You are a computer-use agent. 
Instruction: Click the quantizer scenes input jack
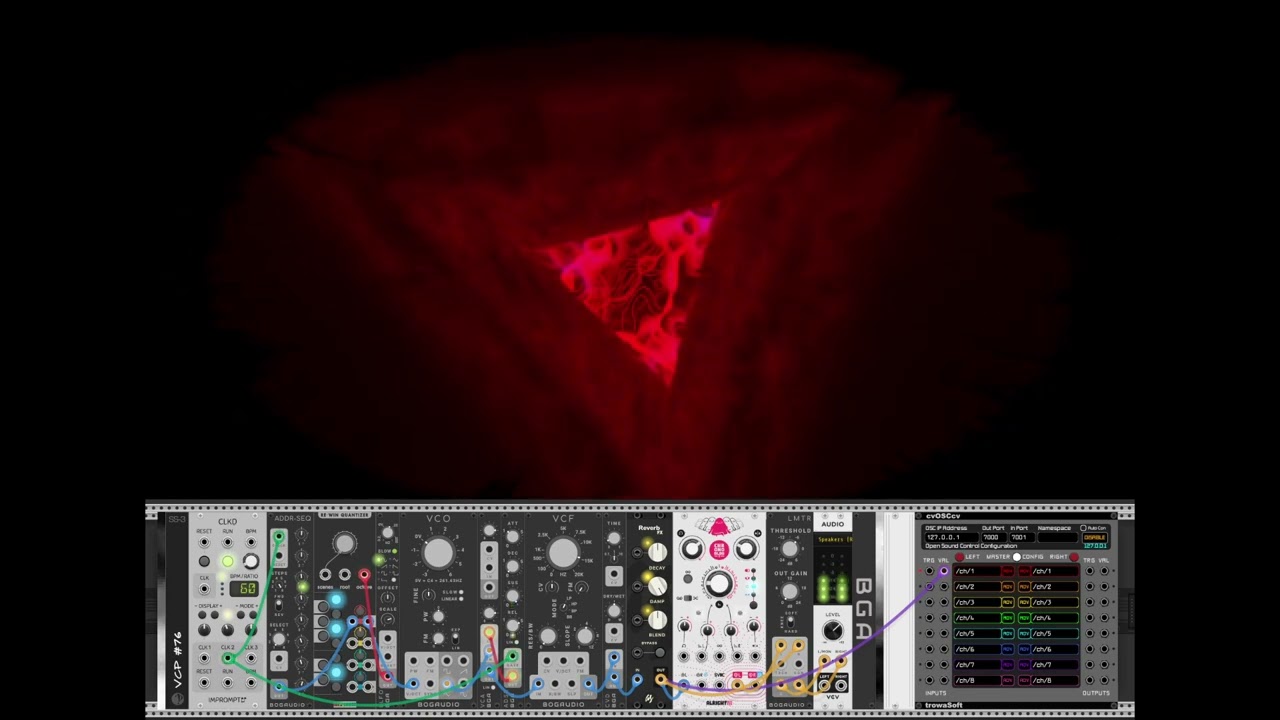tap(325, 575)
